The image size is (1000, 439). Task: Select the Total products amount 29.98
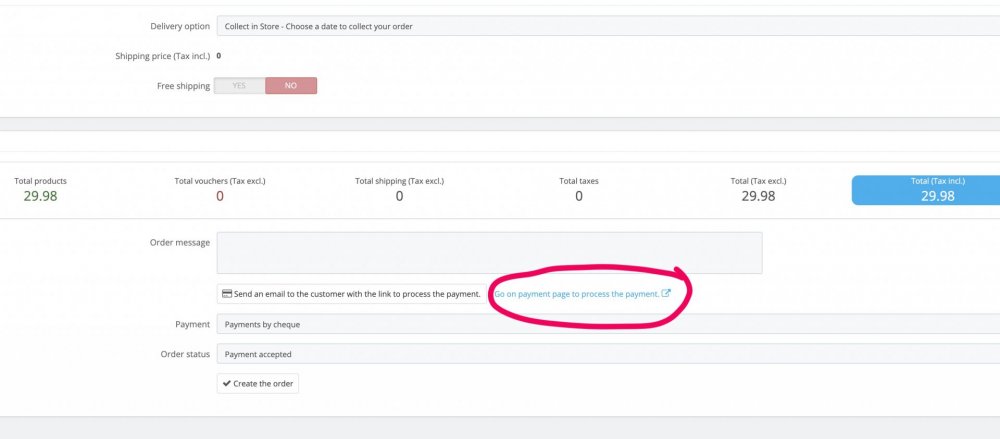point(41,196)
